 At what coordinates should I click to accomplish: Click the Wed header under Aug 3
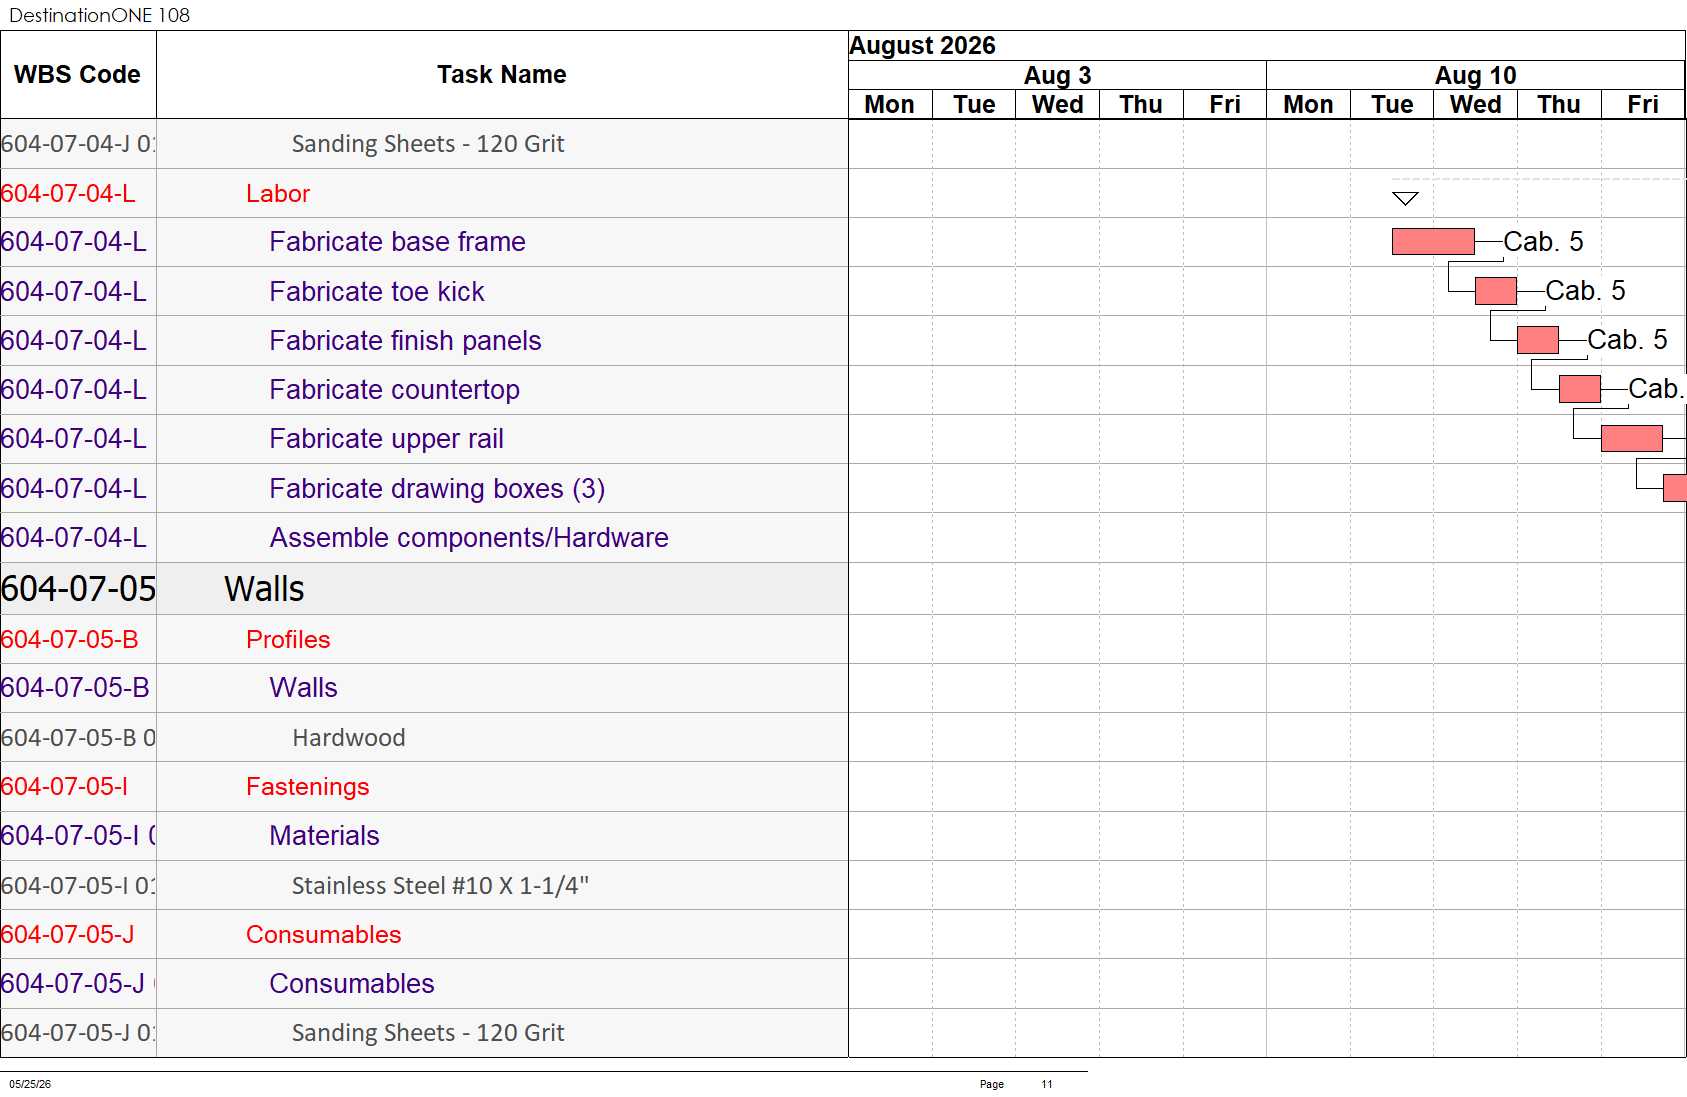click(x=1058, y=105)
